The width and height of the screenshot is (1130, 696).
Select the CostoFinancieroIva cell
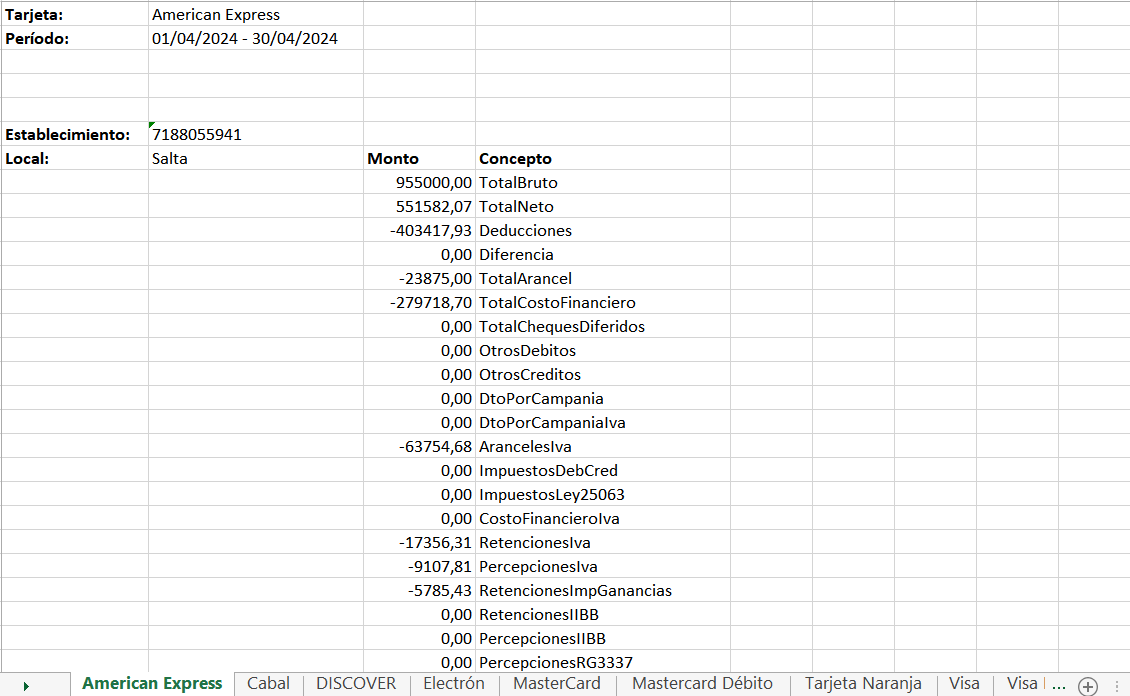click(602, 519)
